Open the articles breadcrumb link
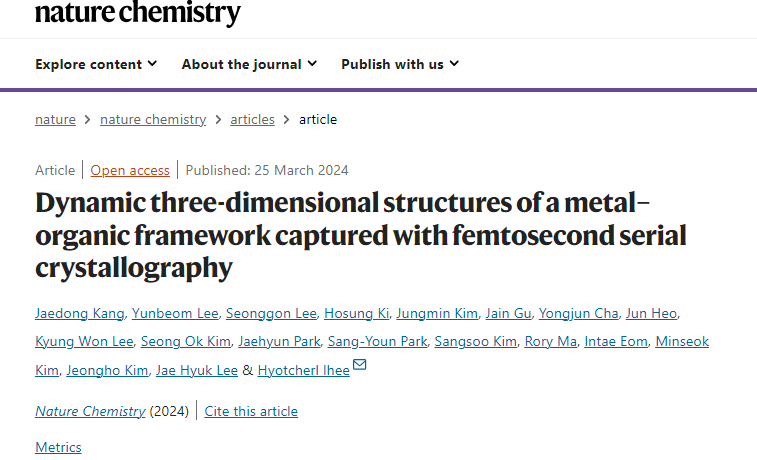 coord(252,119)
